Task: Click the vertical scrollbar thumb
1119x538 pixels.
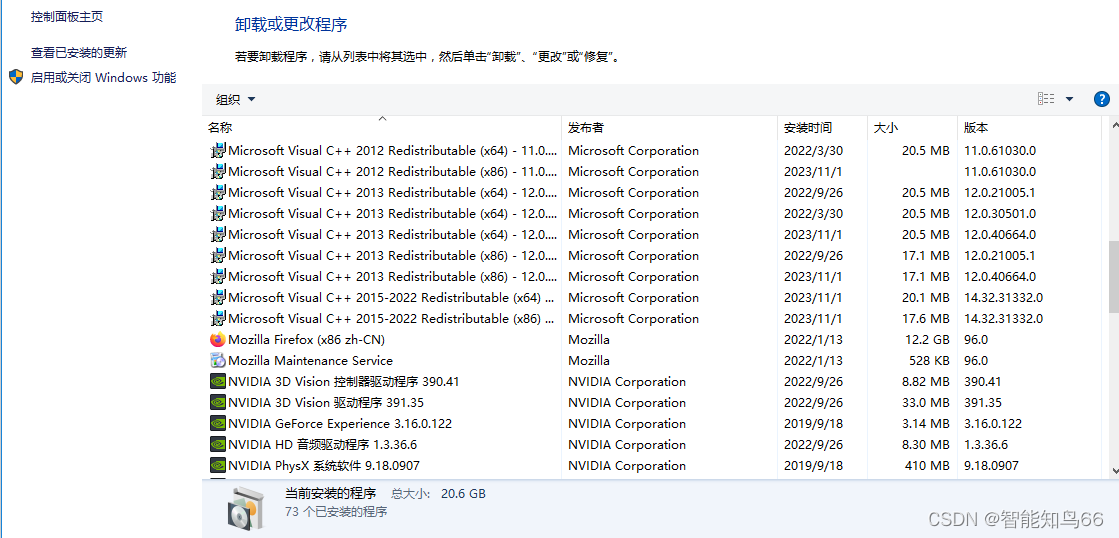Action: tap(1113, 276)
